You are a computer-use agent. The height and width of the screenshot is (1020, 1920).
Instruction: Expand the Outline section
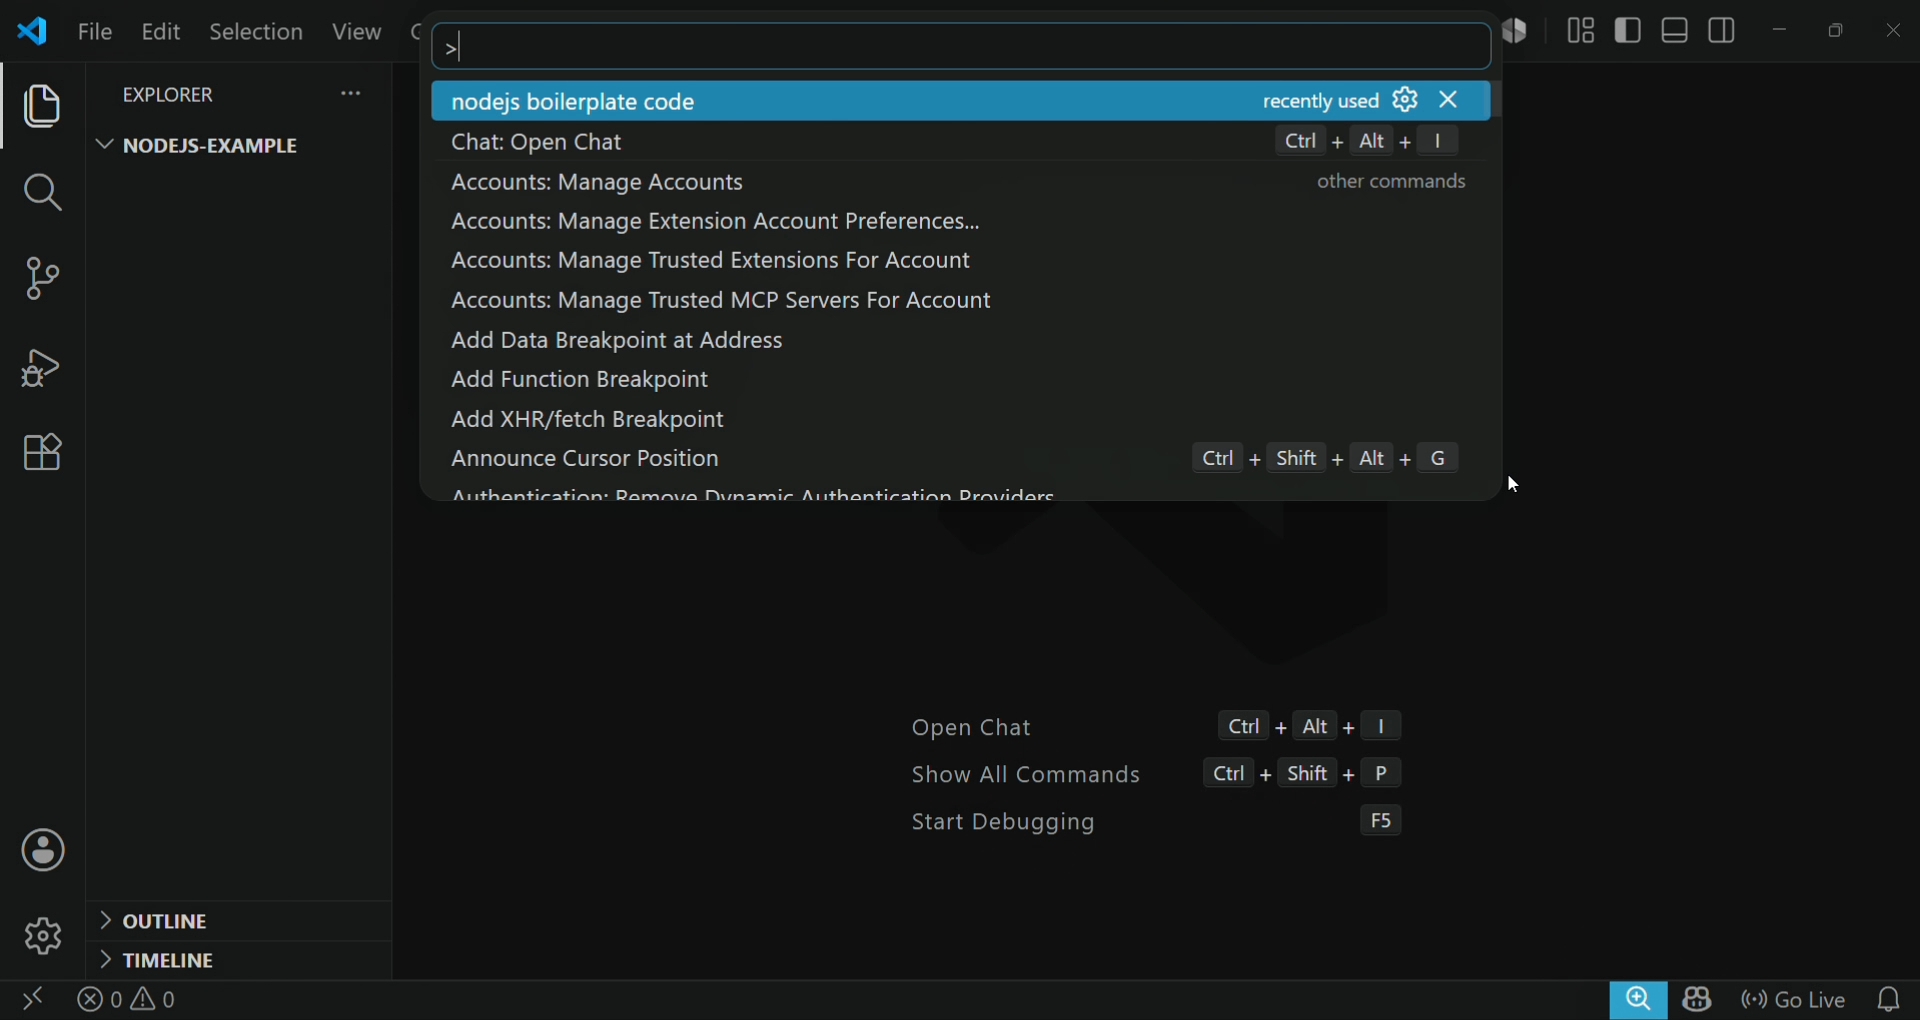click(x=240, y=922)
